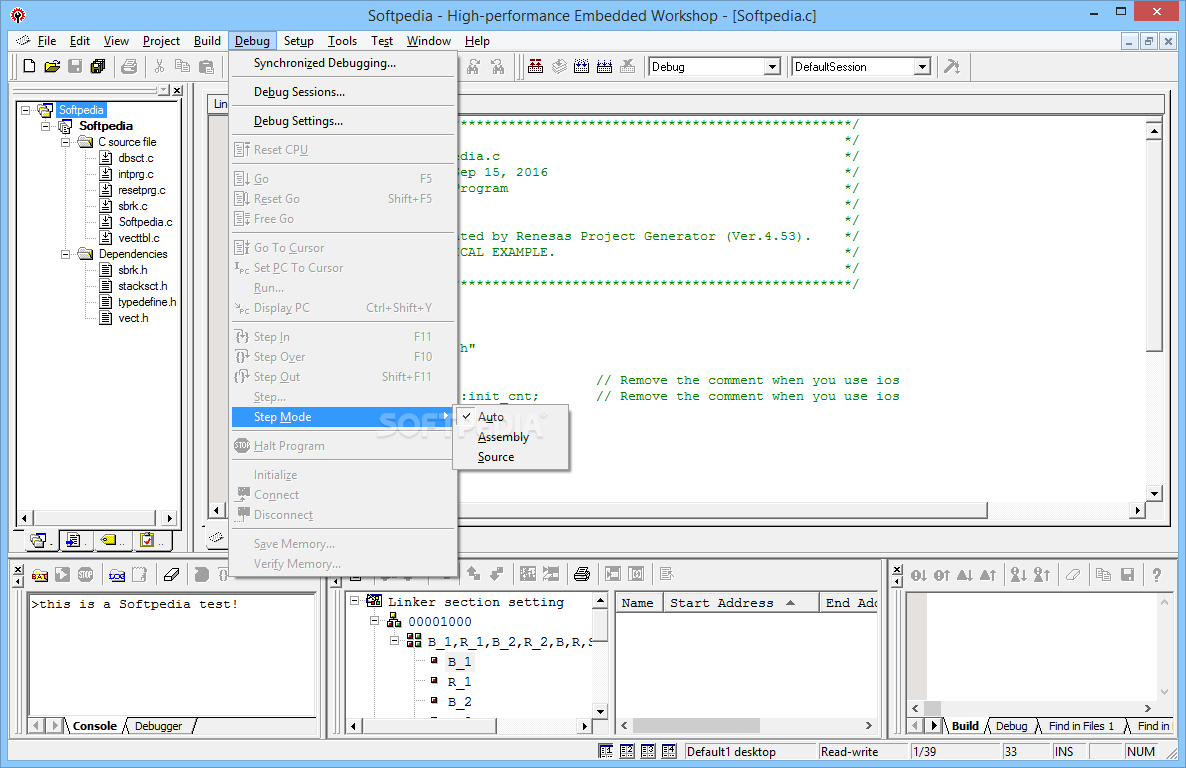Viewport: 1186px width, 768px height.
Task: Sort by Start Address column header
Action: (x=740, y=602)
